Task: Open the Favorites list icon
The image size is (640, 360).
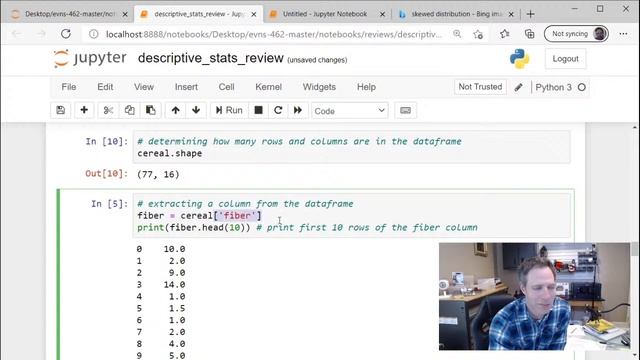Action: 505,34
